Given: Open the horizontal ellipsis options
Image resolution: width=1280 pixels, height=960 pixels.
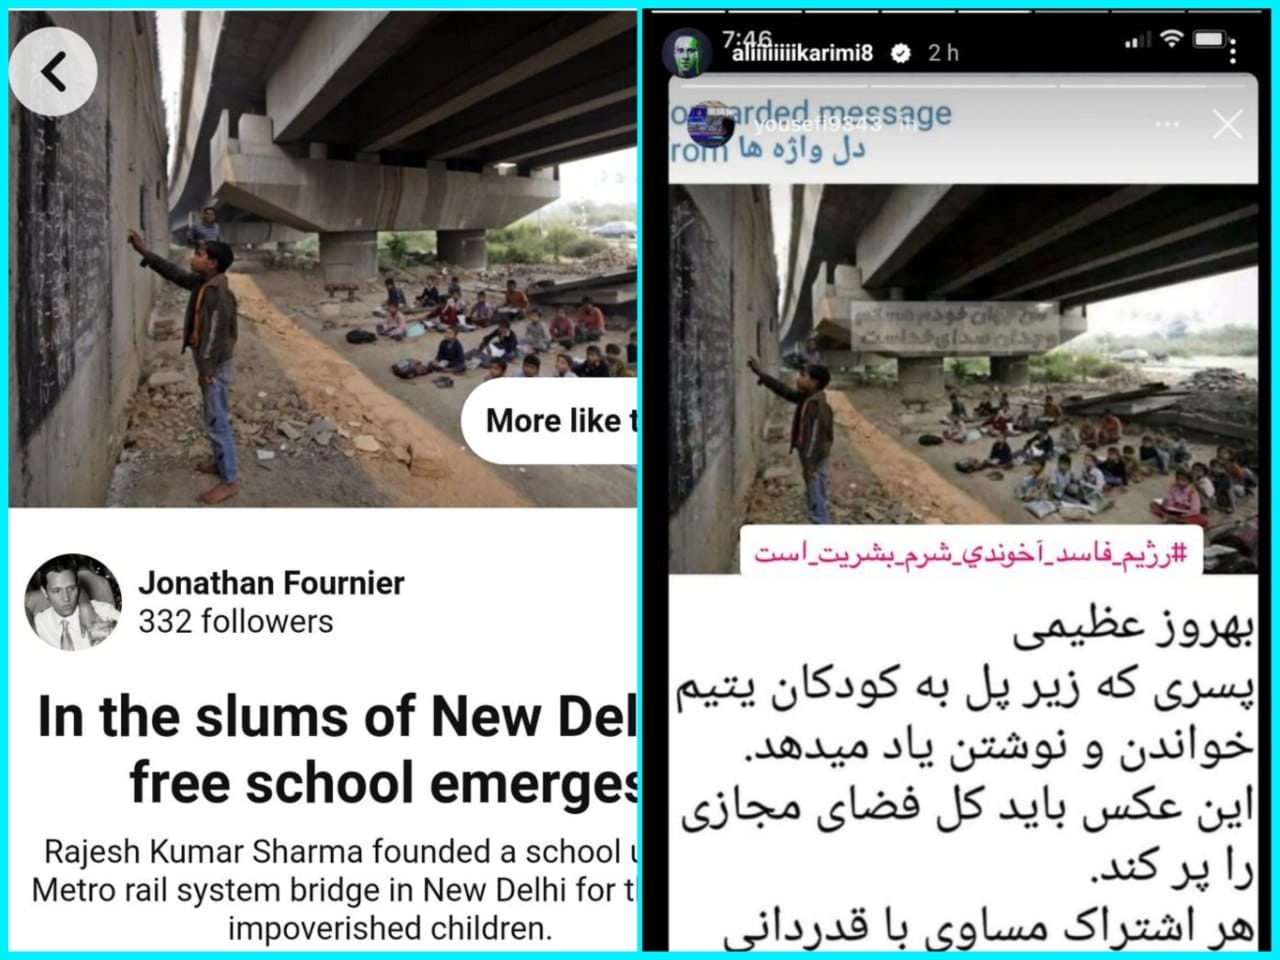Looking at the screenshot, I should 1167,125.
